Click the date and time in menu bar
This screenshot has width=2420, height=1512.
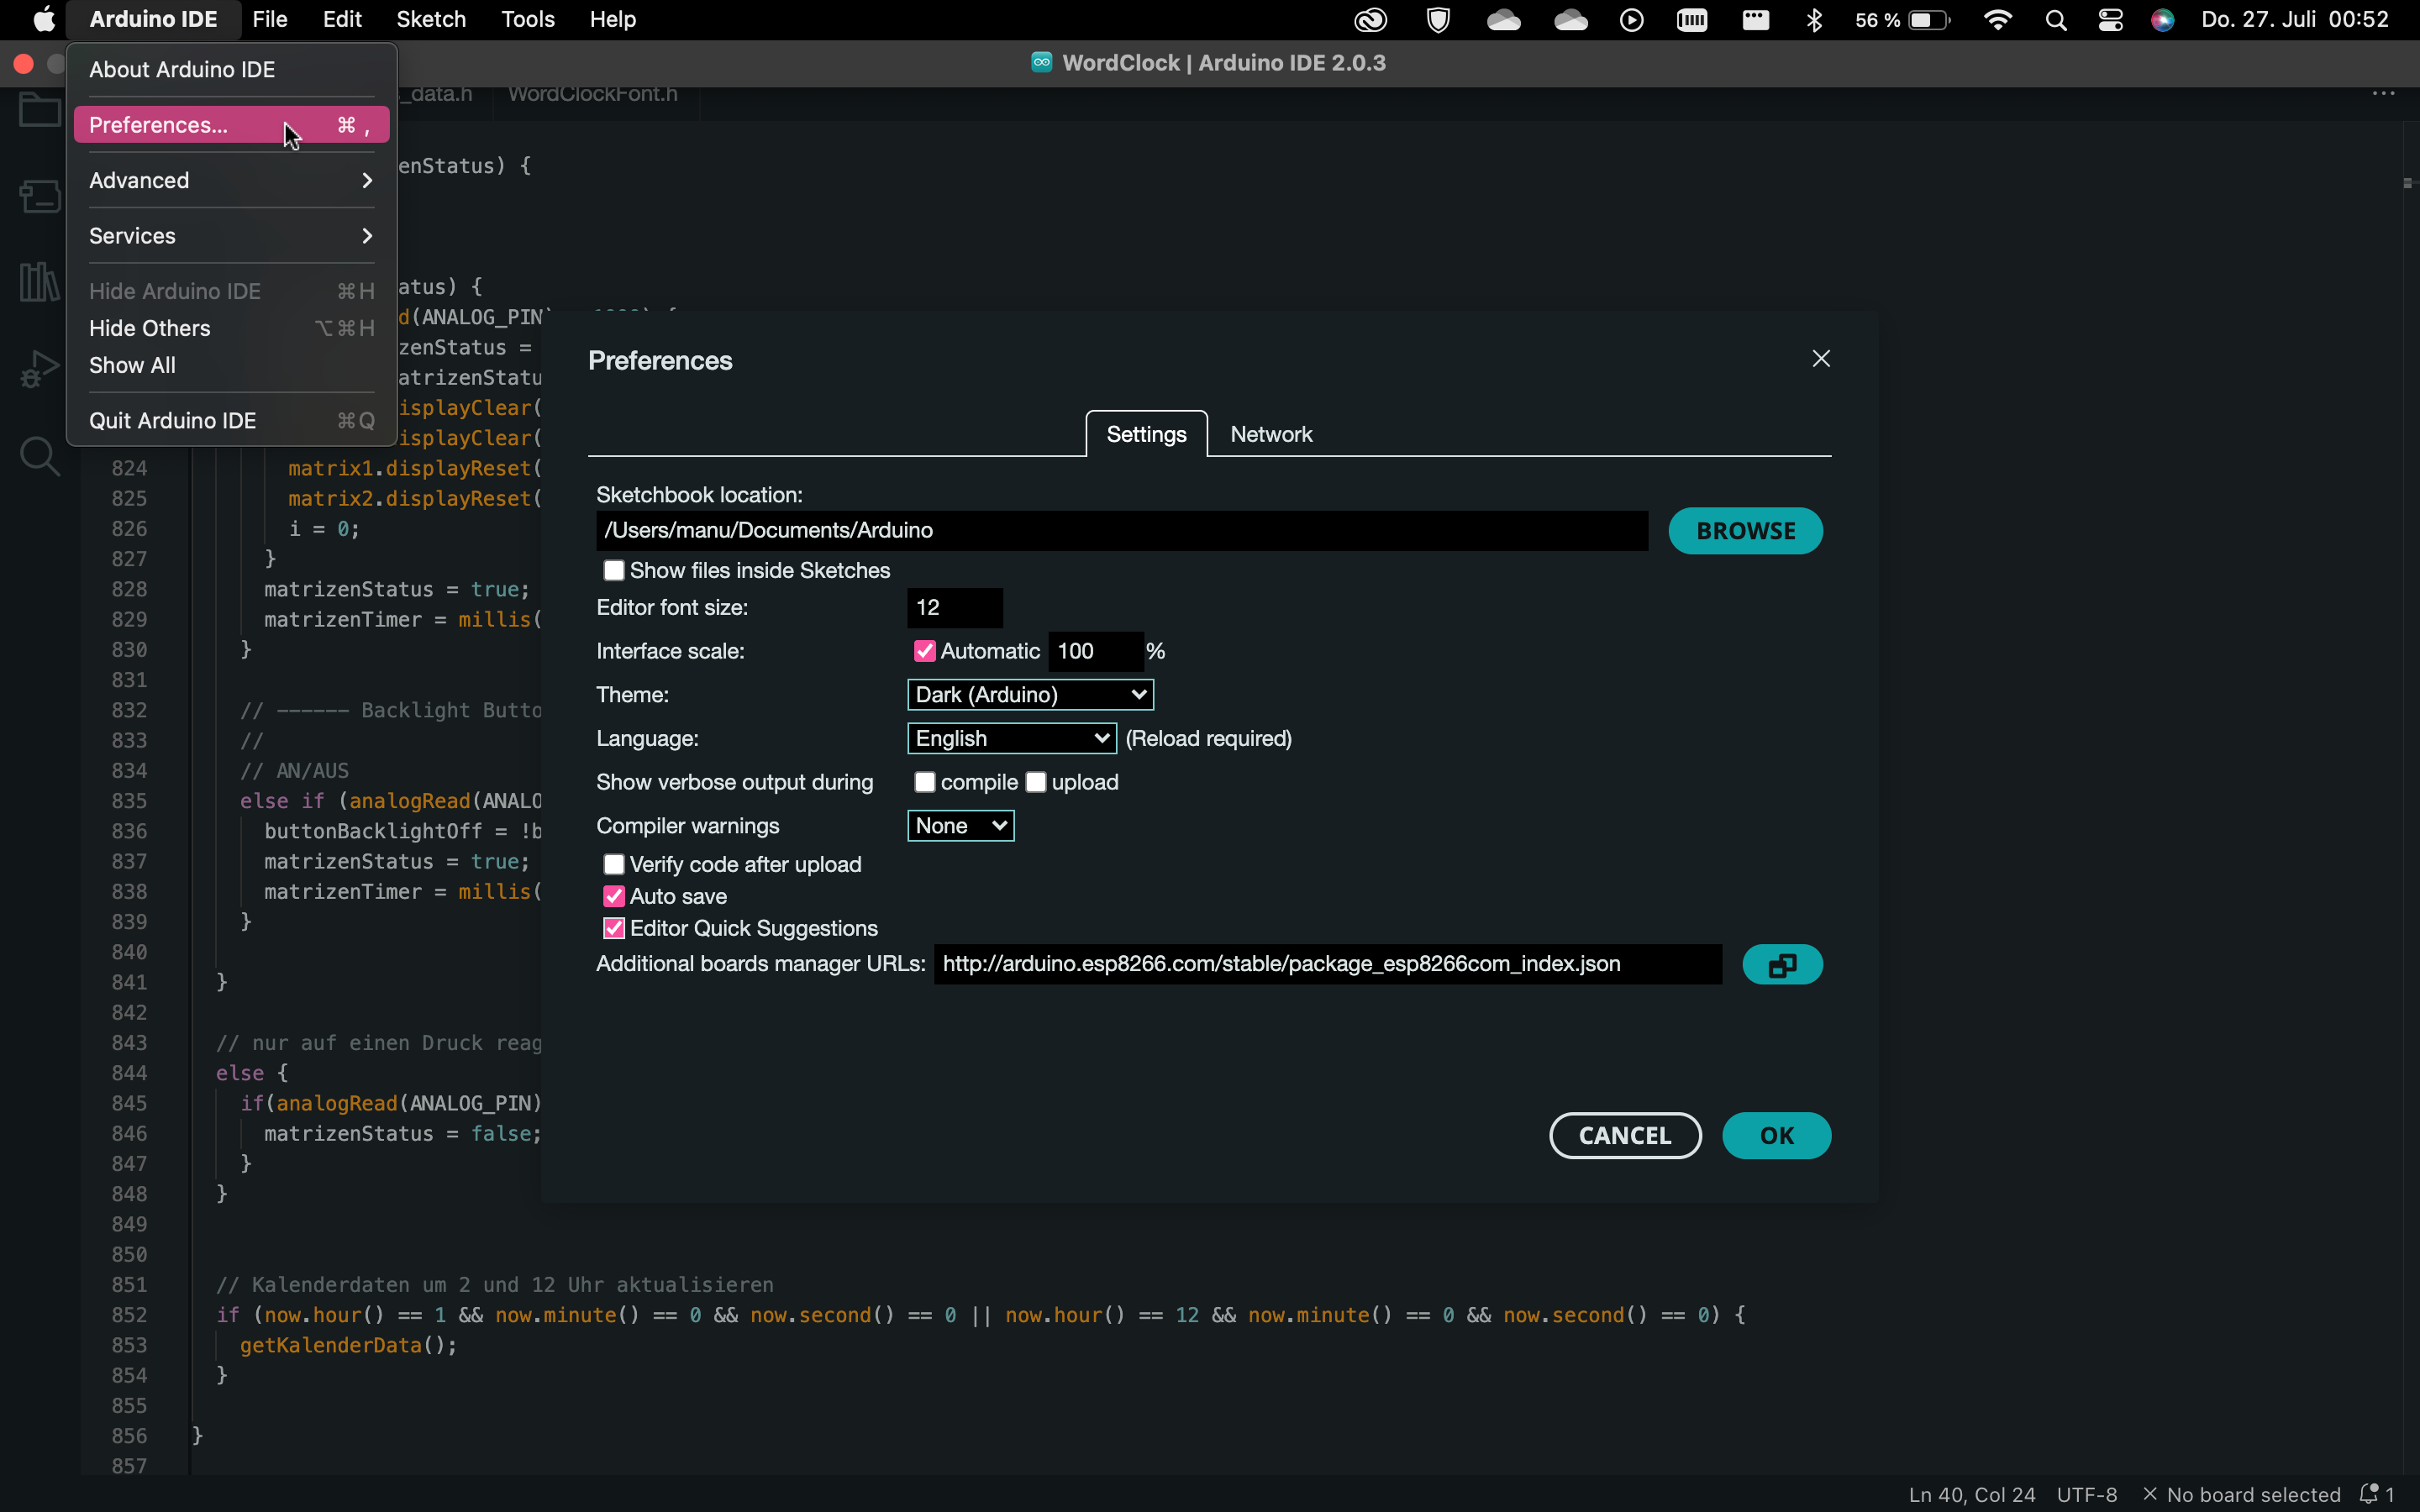point(2294,20)
